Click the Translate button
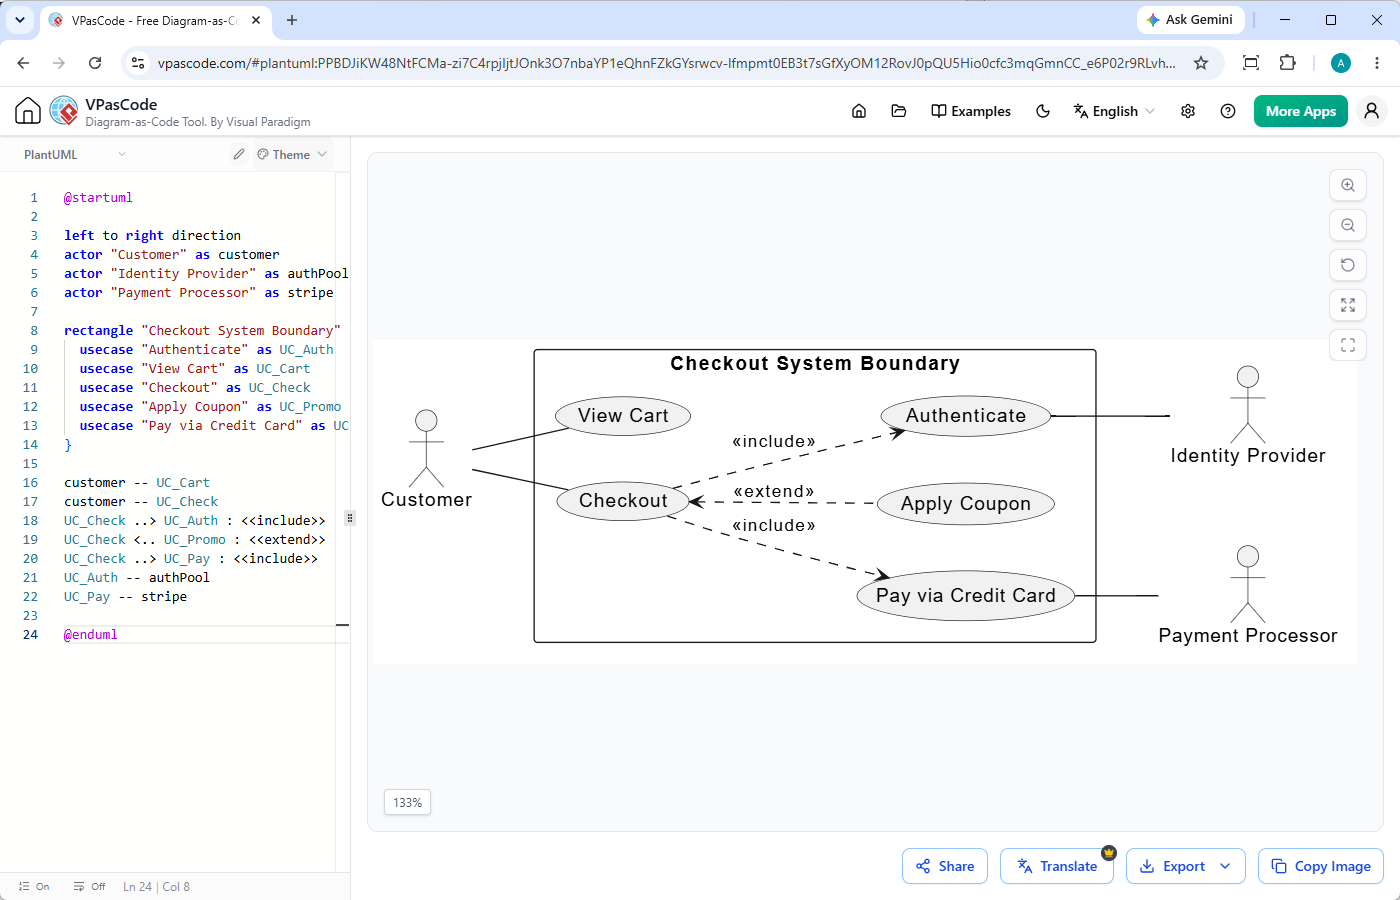Viewport: 1400px width, 900px height. [1057, 866]
